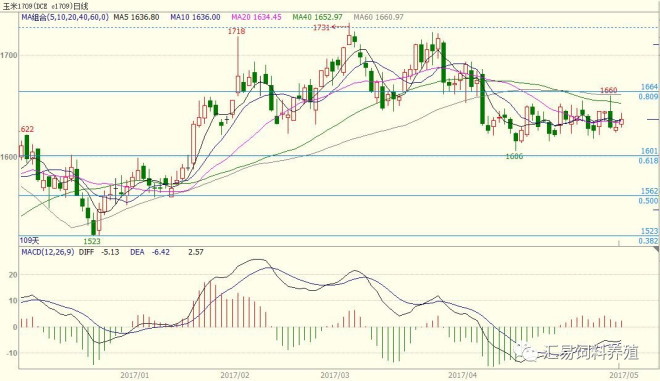The width and height of the screenshot is (660, 381).
Task: Click the magenta MA20 1634.45 legend entry
Action: 256,17
